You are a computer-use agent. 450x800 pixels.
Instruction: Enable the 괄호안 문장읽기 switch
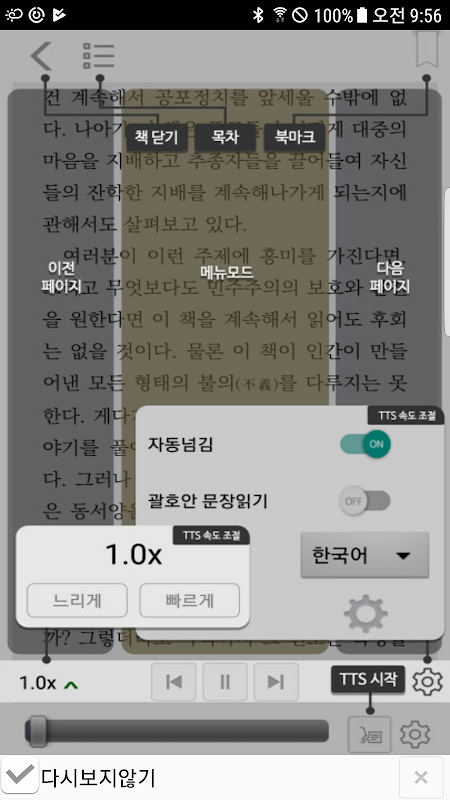point(365,501)
